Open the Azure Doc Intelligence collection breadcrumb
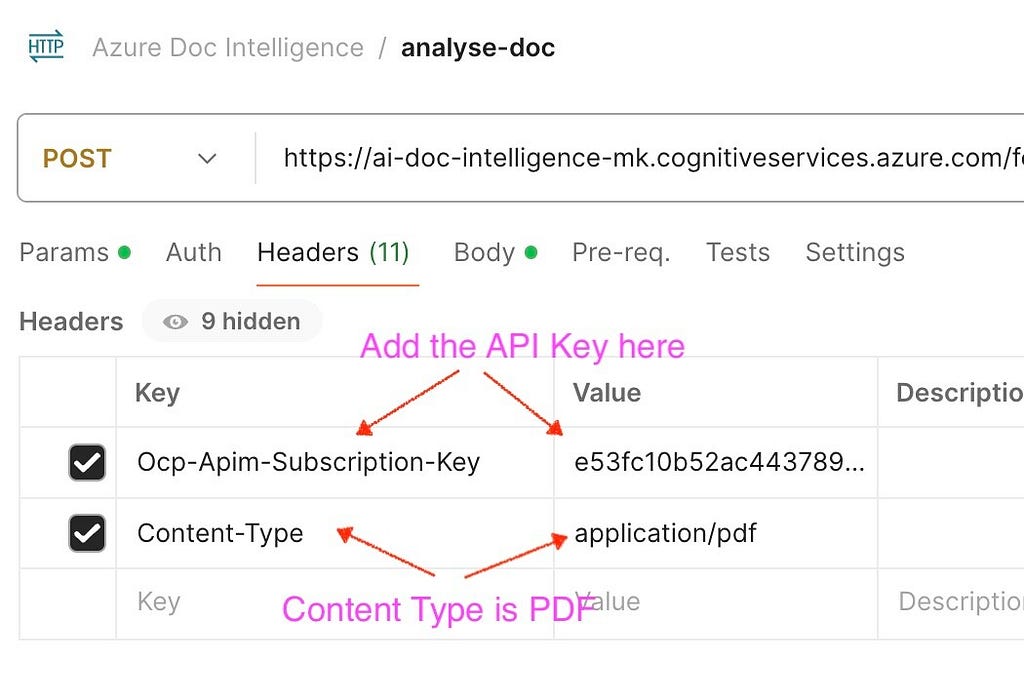This screenshot has width=1024, height=690. tap(228, 48)
